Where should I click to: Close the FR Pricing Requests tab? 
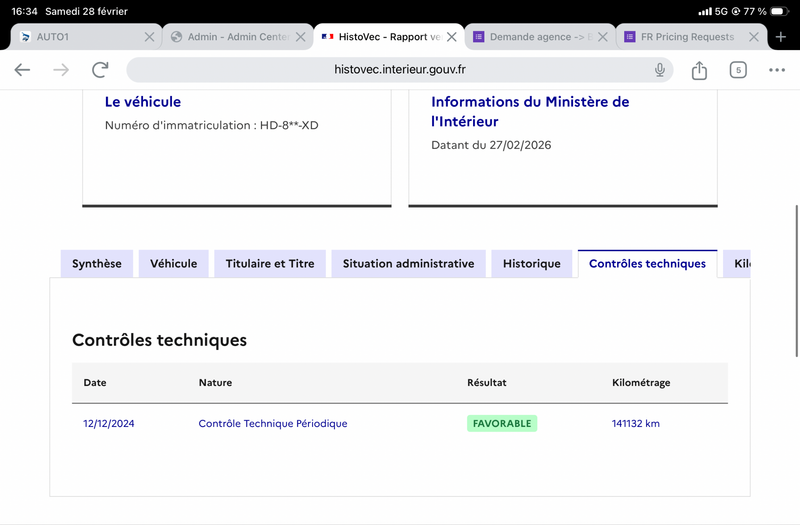tap(753, 37)
